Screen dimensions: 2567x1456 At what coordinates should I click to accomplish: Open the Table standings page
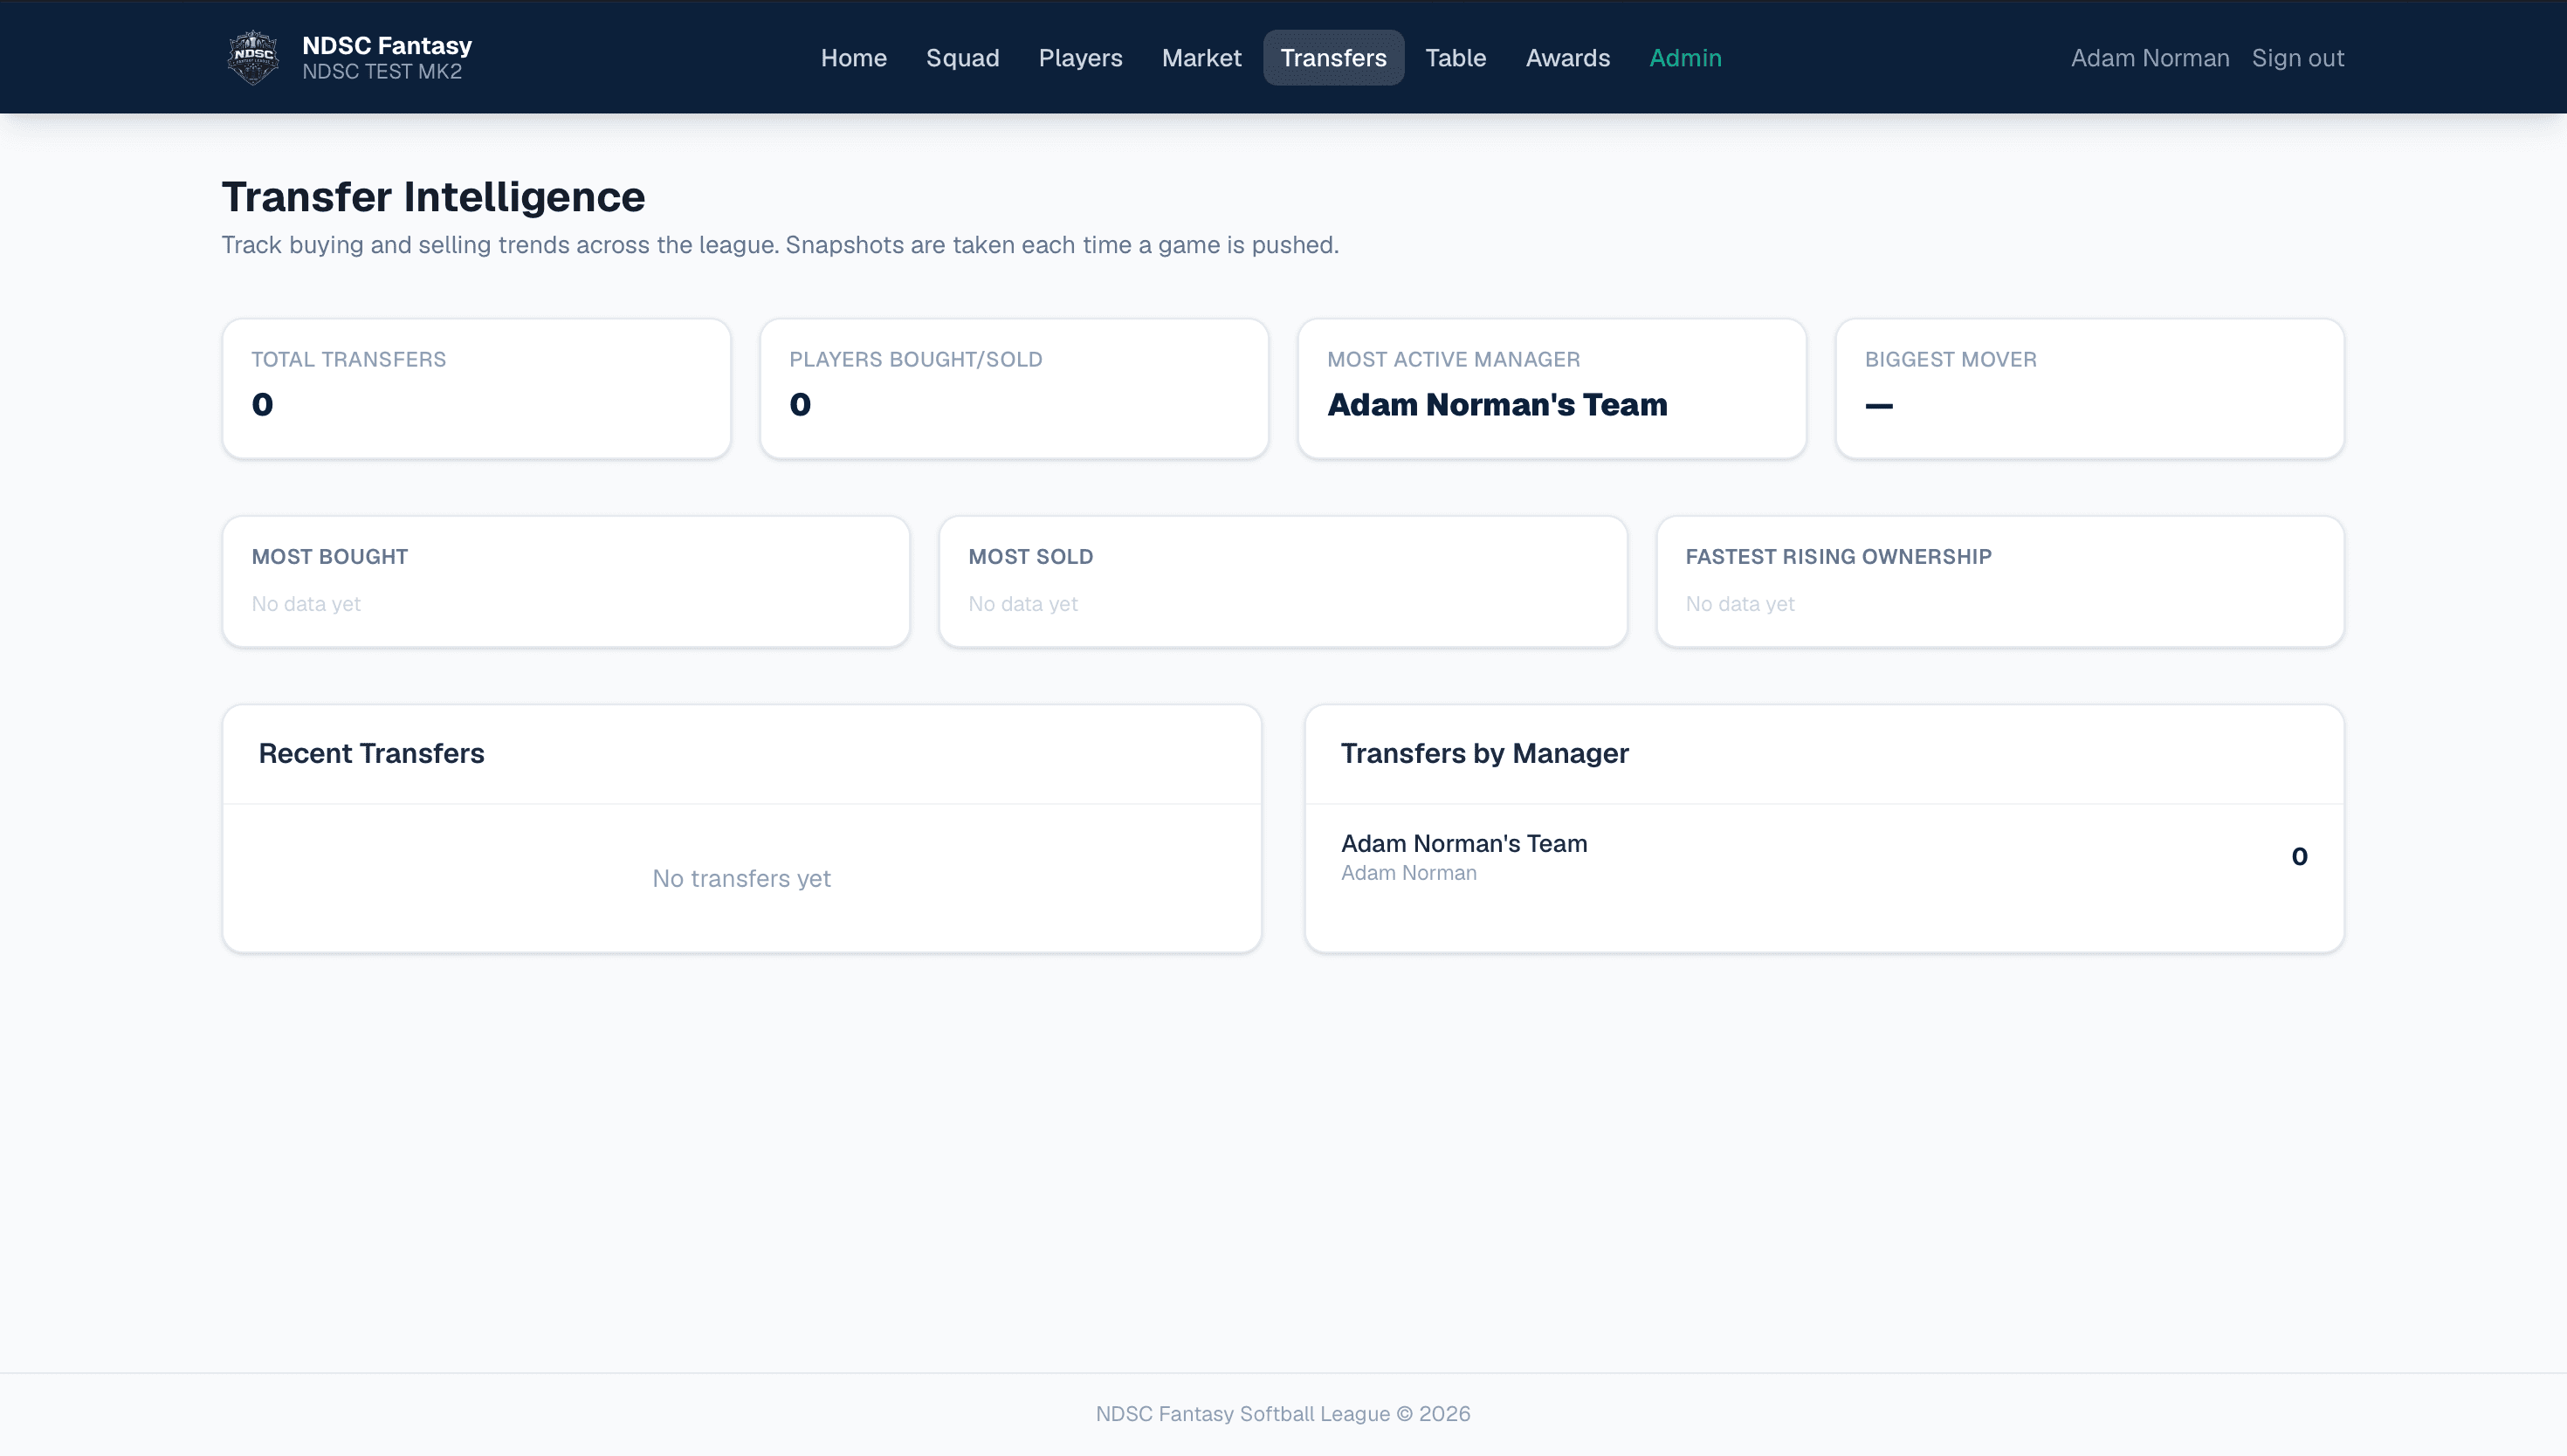1455,58
